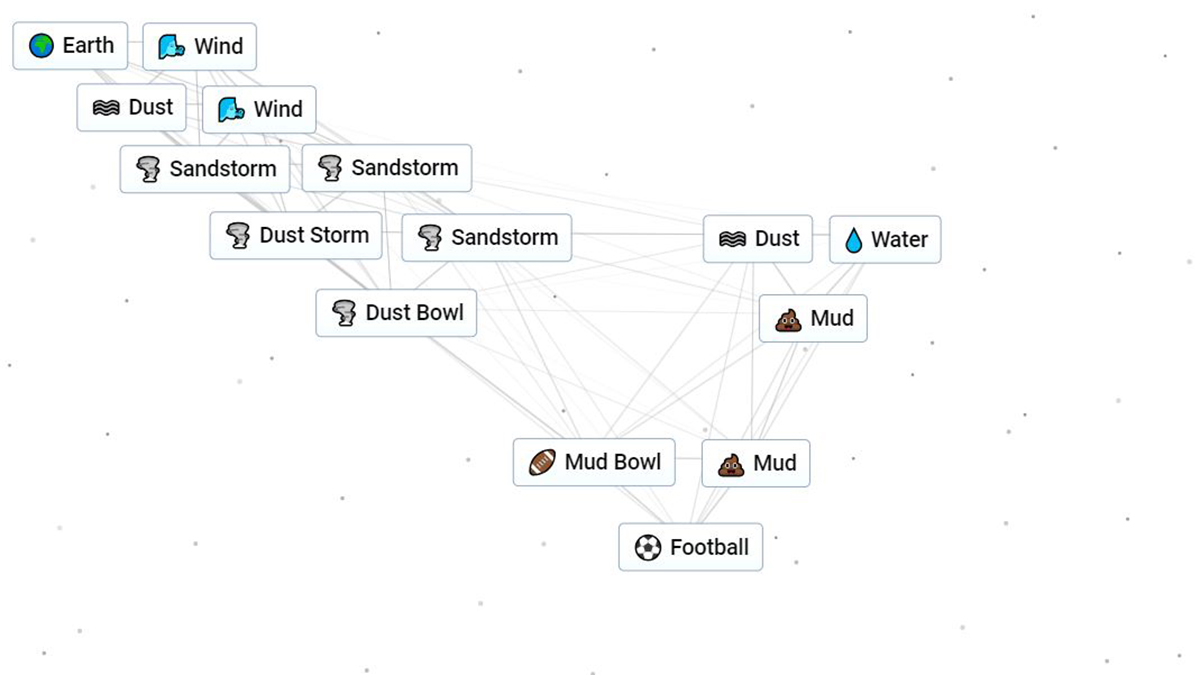The image size is (1200, 675).
Task: Select the Earth element tile
Action: coord(70,45)
